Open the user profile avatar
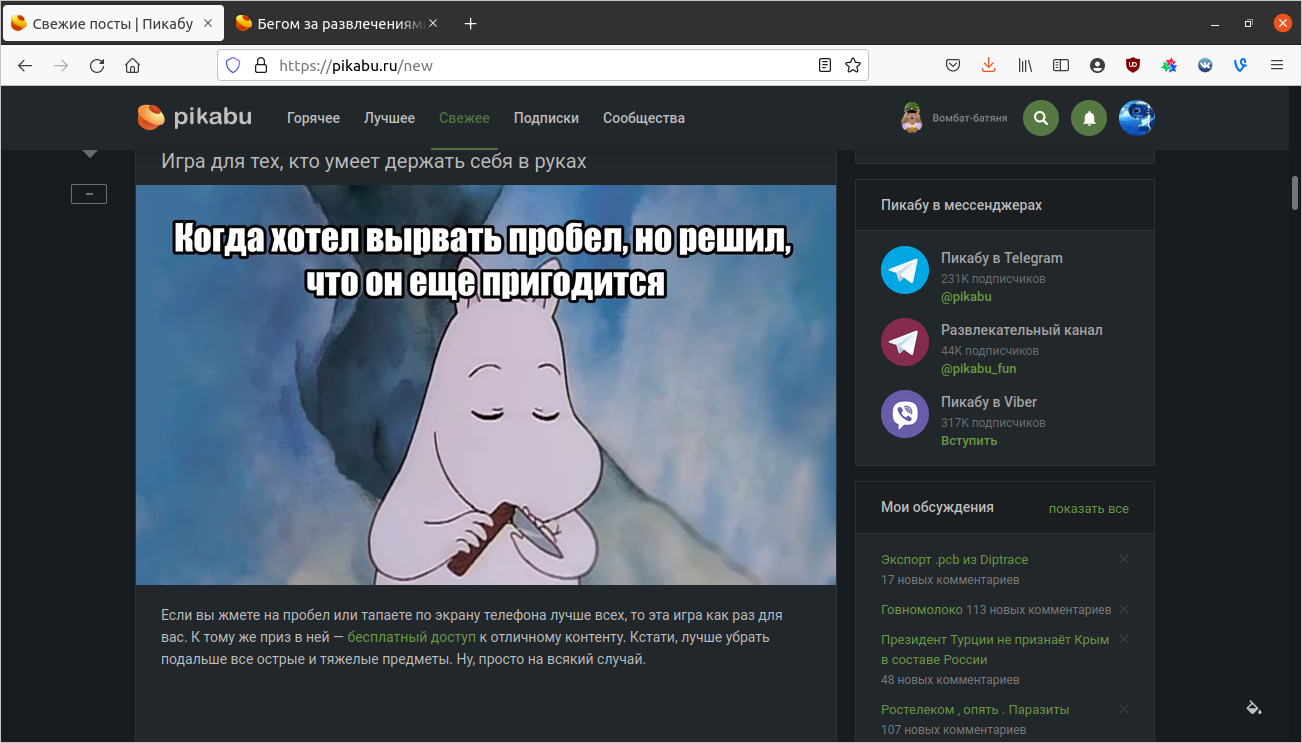Screen dimensions: 1302x743 click(x=1137, y=118)
